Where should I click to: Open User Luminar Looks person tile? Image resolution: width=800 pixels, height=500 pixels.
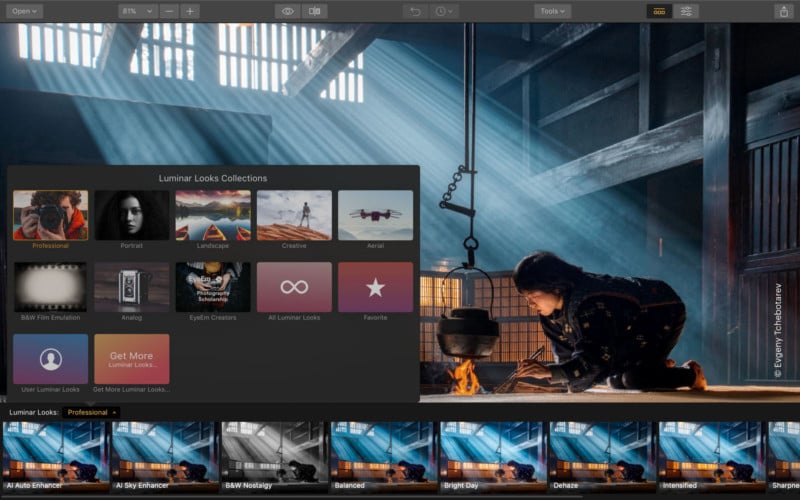click(x=51, y=359)
